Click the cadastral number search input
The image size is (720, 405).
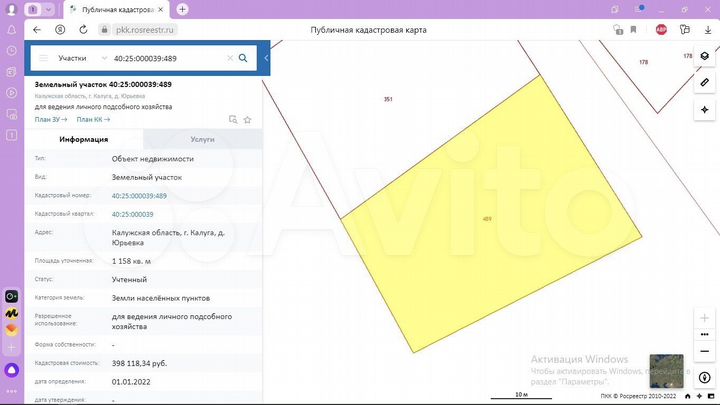(168, 58)
